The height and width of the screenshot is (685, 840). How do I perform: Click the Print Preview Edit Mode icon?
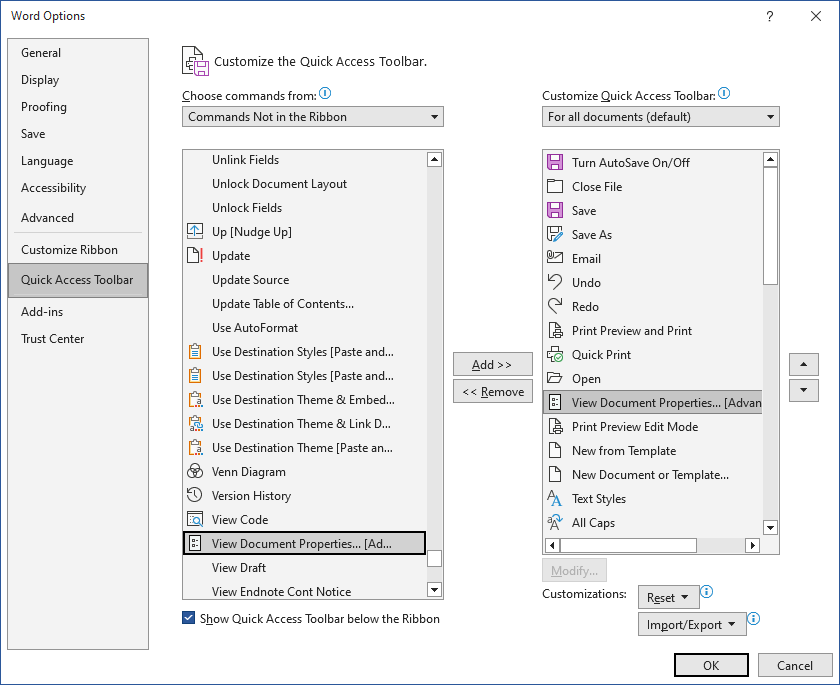pos(556,426)
